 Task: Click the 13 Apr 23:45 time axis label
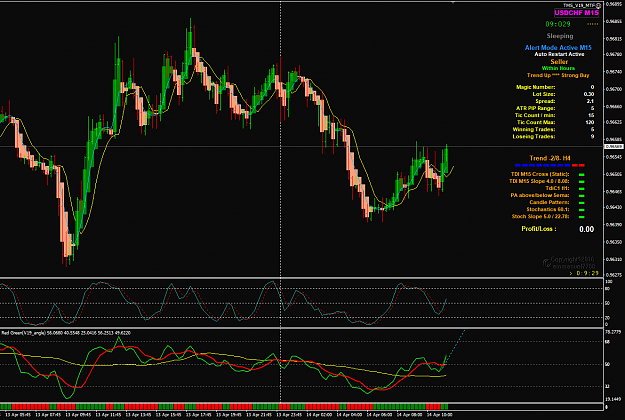(289, 415)
